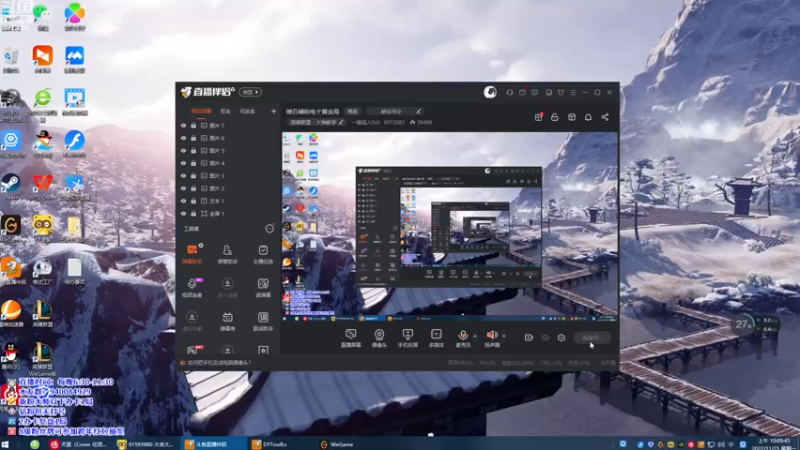Add a 手机投屏 phone screen source
Image resolution: width=800 pixels, height=450 pixels.
tap(408, 338)
